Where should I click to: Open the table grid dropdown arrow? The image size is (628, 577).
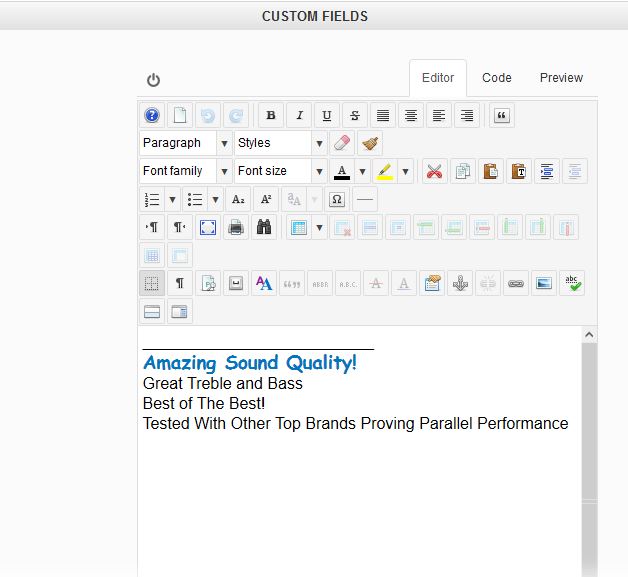pyautogui.click(x=319, y=227)
